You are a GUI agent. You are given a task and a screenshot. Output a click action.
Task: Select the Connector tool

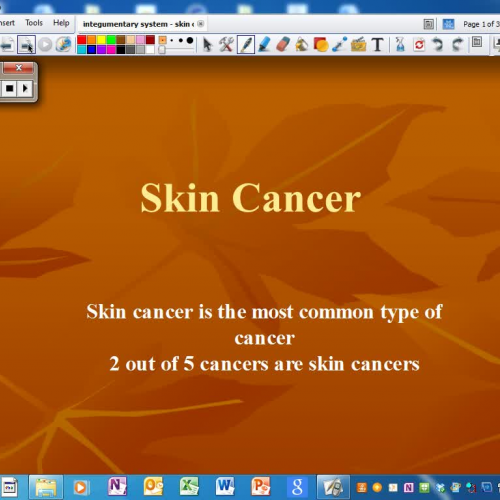pos(339,44)
